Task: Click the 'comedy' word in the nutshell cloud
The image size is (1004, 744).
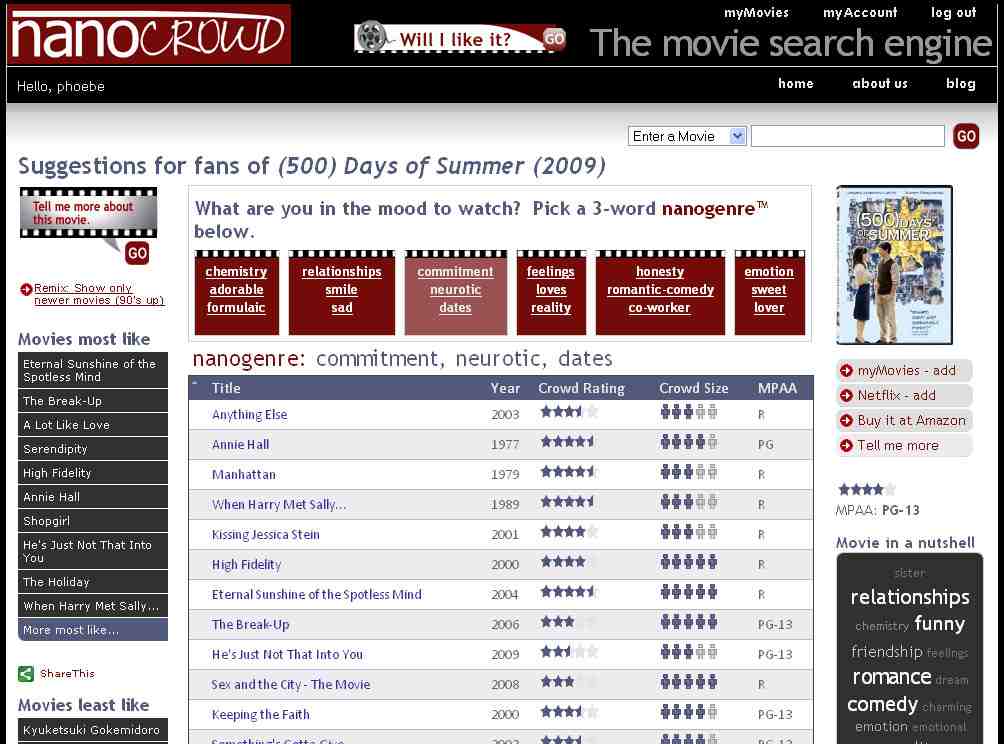Action: [x=882, y=704]
